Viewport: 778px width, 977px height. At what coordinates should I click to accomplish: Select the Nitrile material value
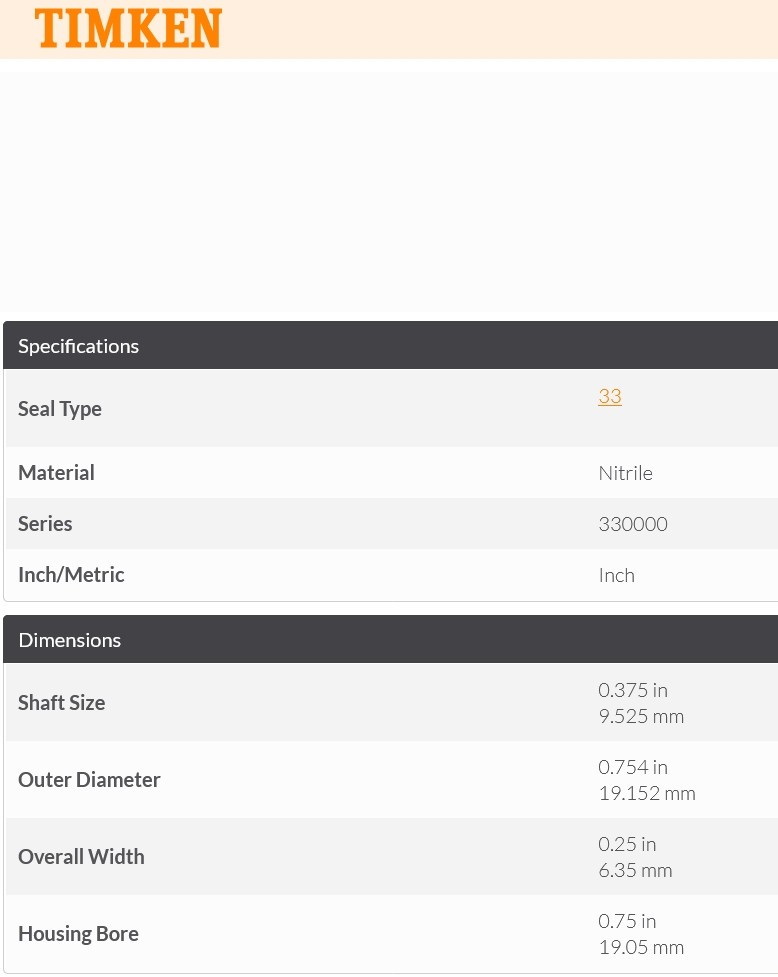coord(625,474)
